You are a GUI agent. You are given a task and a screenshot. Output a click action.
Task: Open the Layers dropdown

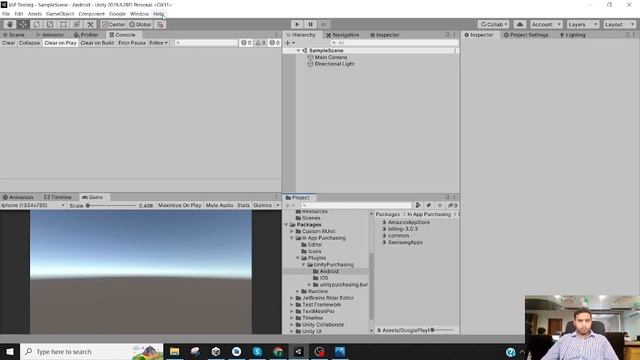pos(582,24)
